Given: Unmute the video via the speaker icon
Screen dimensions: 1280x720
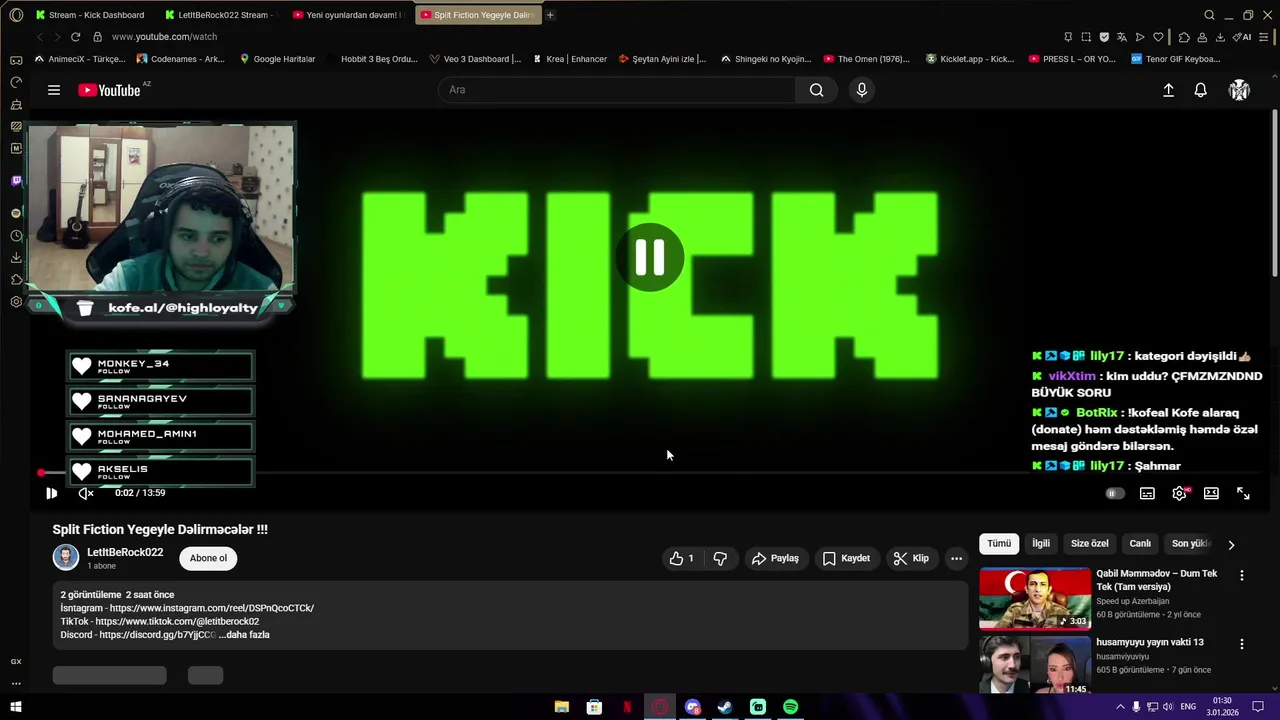Looking at the screenshot, I should click(86, 493).
